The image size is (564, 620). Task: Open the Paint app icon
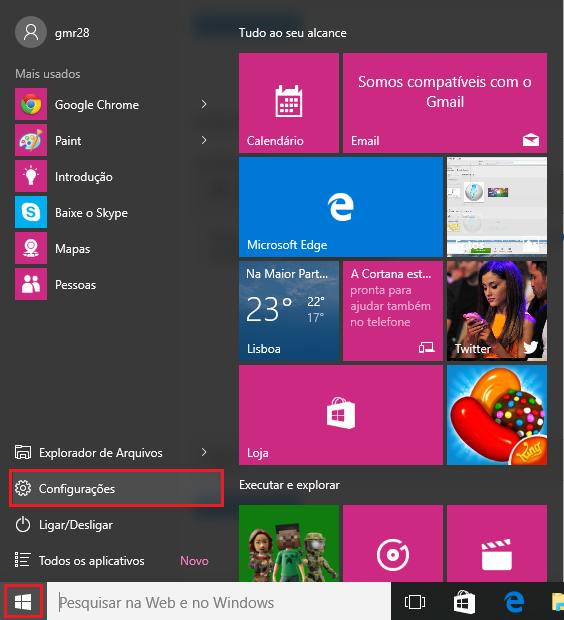pos(31,140)
